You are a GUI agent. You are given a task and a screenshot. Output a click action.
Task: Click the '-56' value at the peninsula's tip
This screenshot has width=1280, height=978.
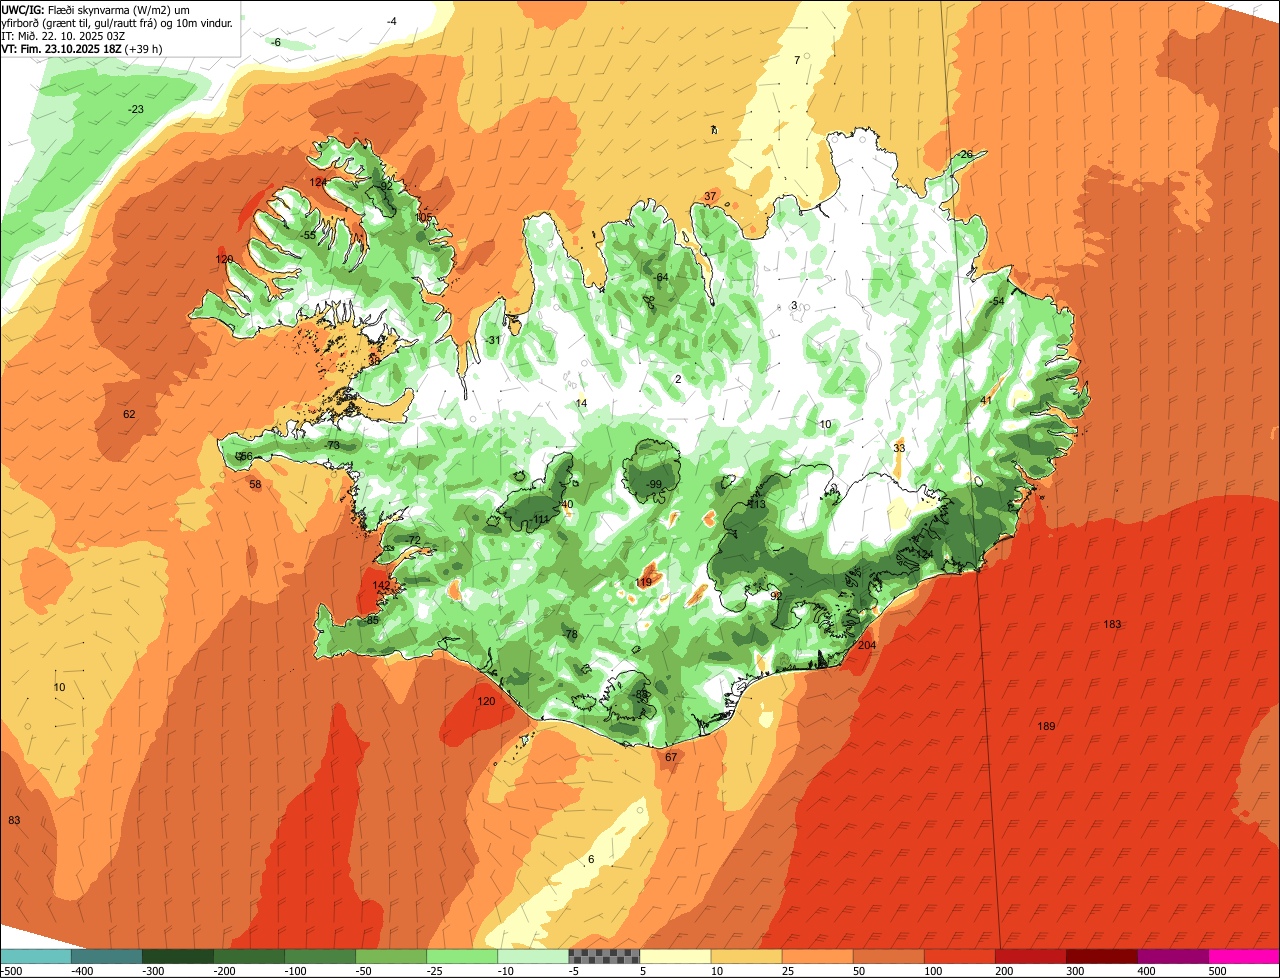[244, 457]
